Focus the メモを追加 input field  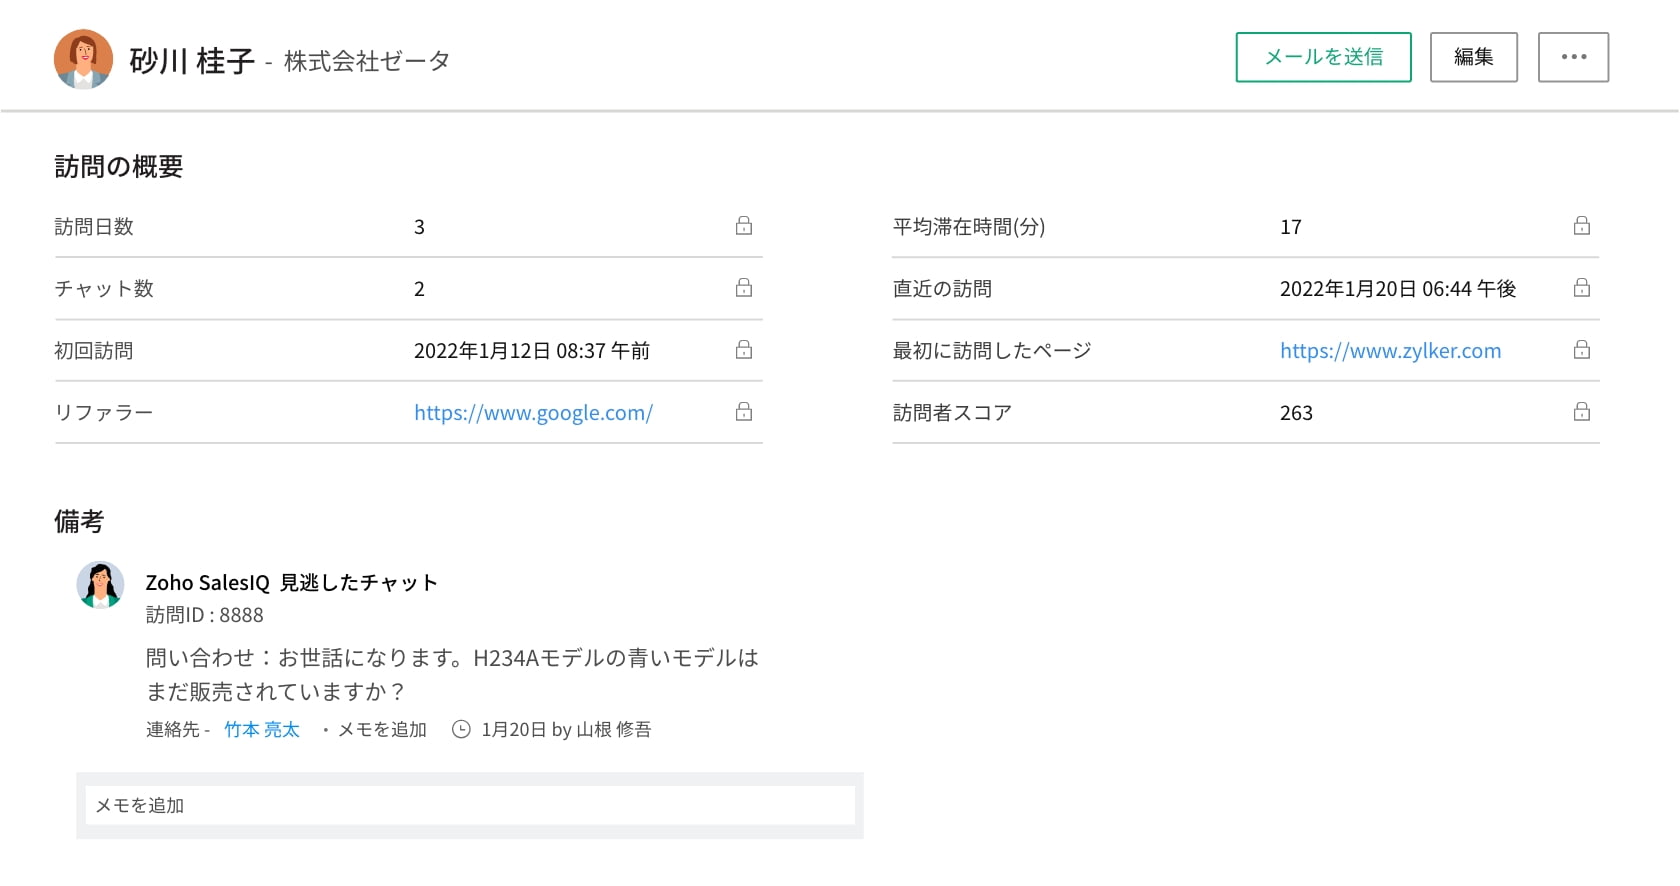(x=470, y=806)
